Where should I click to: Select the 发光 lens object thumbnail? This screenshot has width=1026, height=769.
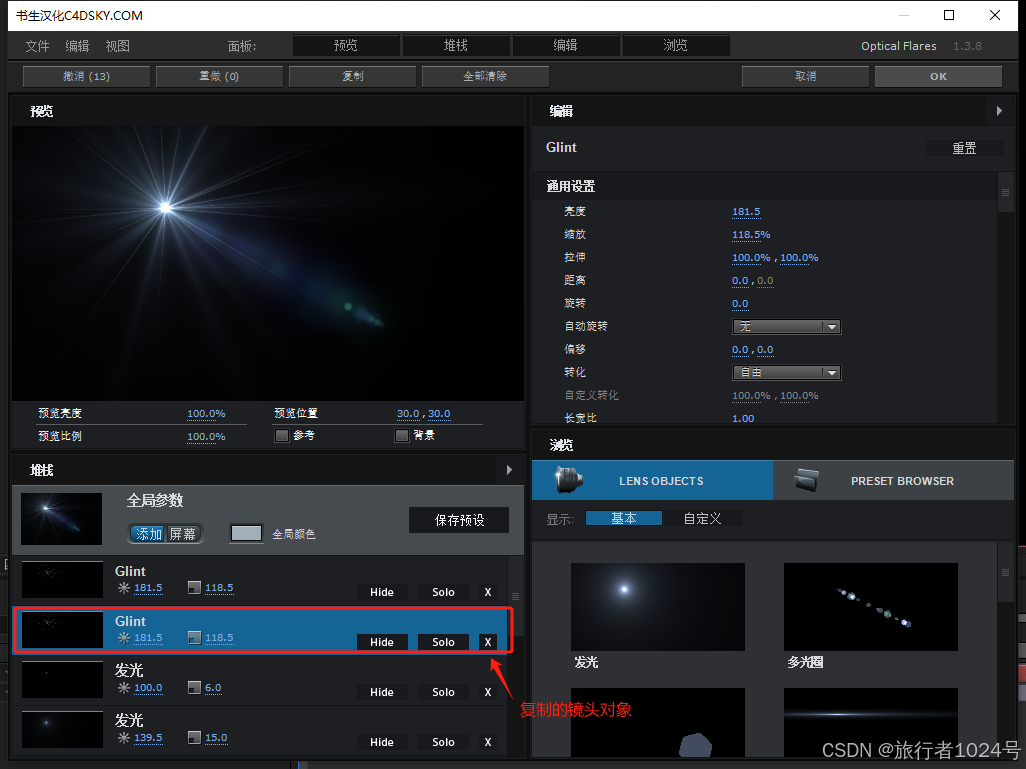coord(658,607)
